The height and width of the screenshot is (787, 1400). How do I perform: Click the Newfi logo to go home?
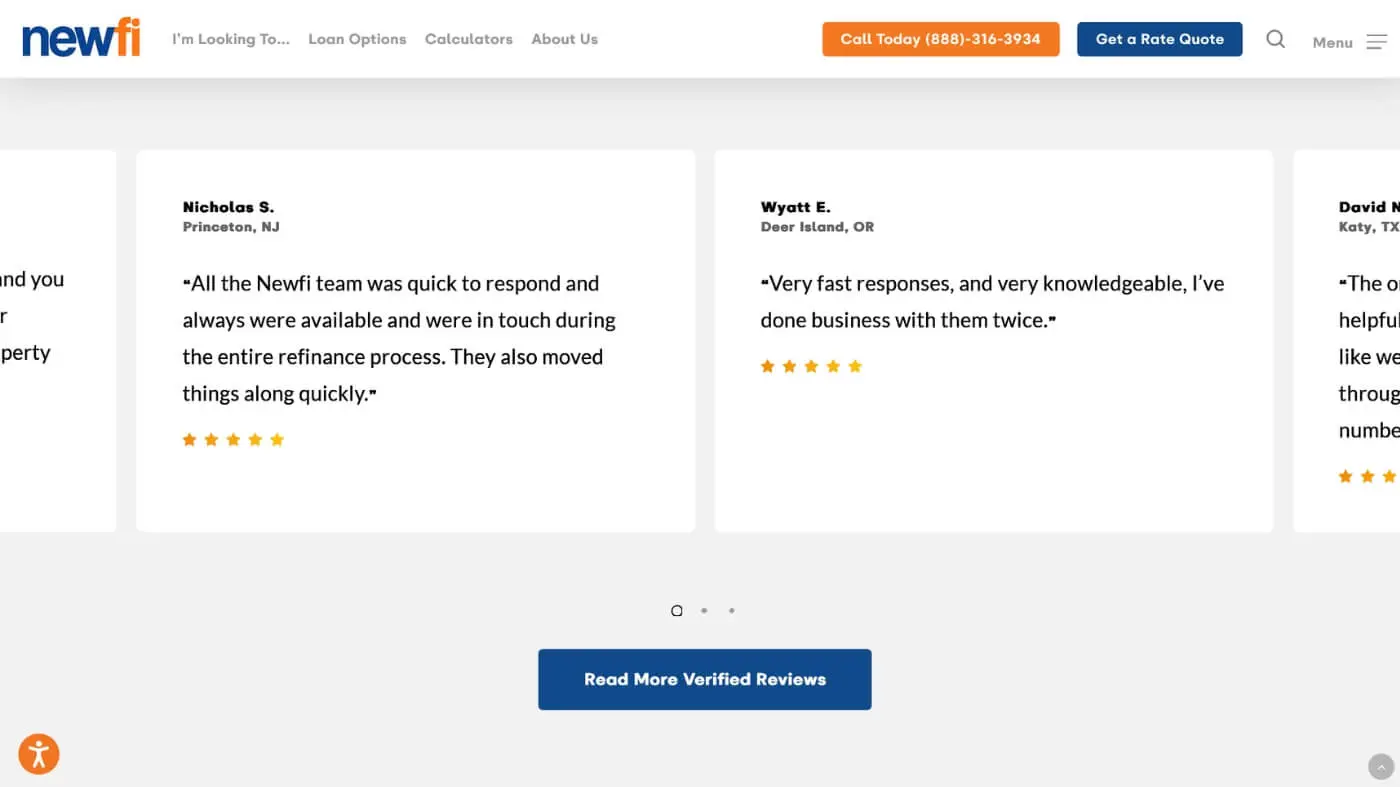tap(80, 37)
